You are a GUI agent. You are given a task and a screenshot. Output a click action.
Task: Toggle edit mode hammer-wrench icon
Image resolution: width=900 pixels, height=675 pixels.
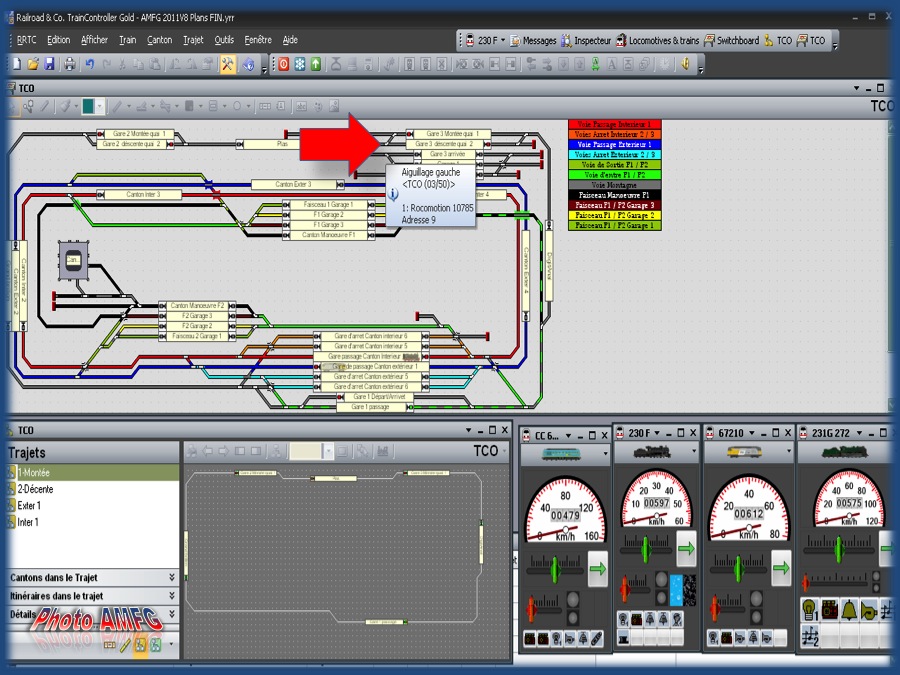pyautogui.click(x=228, y=64)
